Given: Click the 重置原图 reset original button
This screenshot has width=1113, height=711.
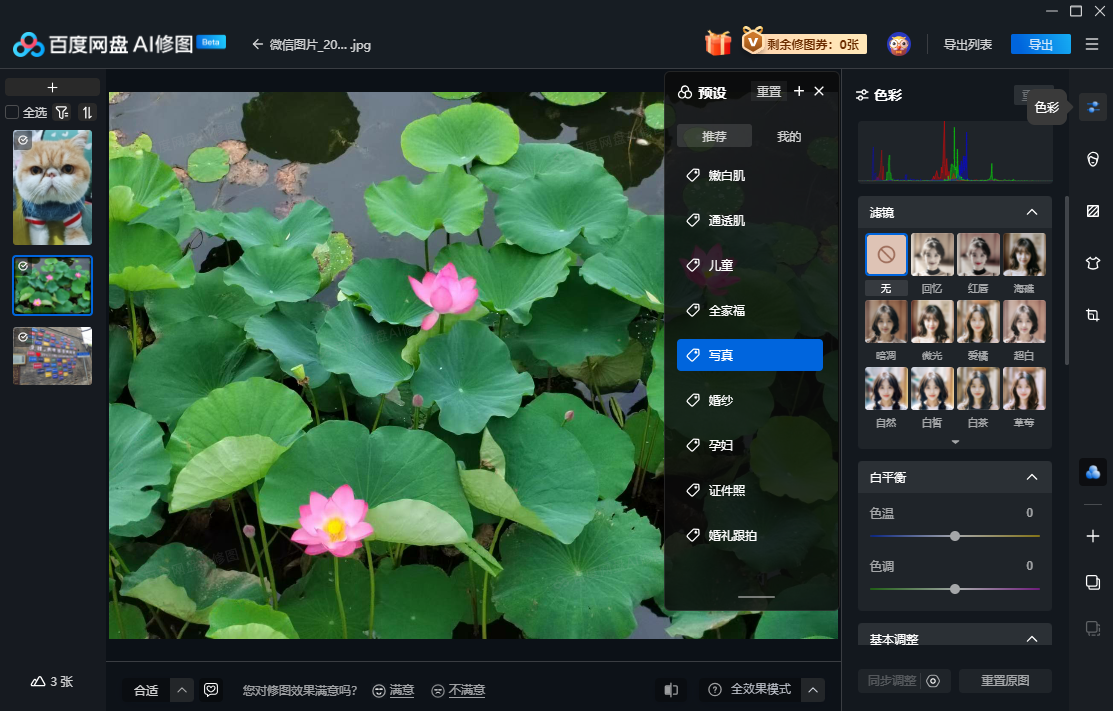Looking at the screenshot, I should (1005, 681).
